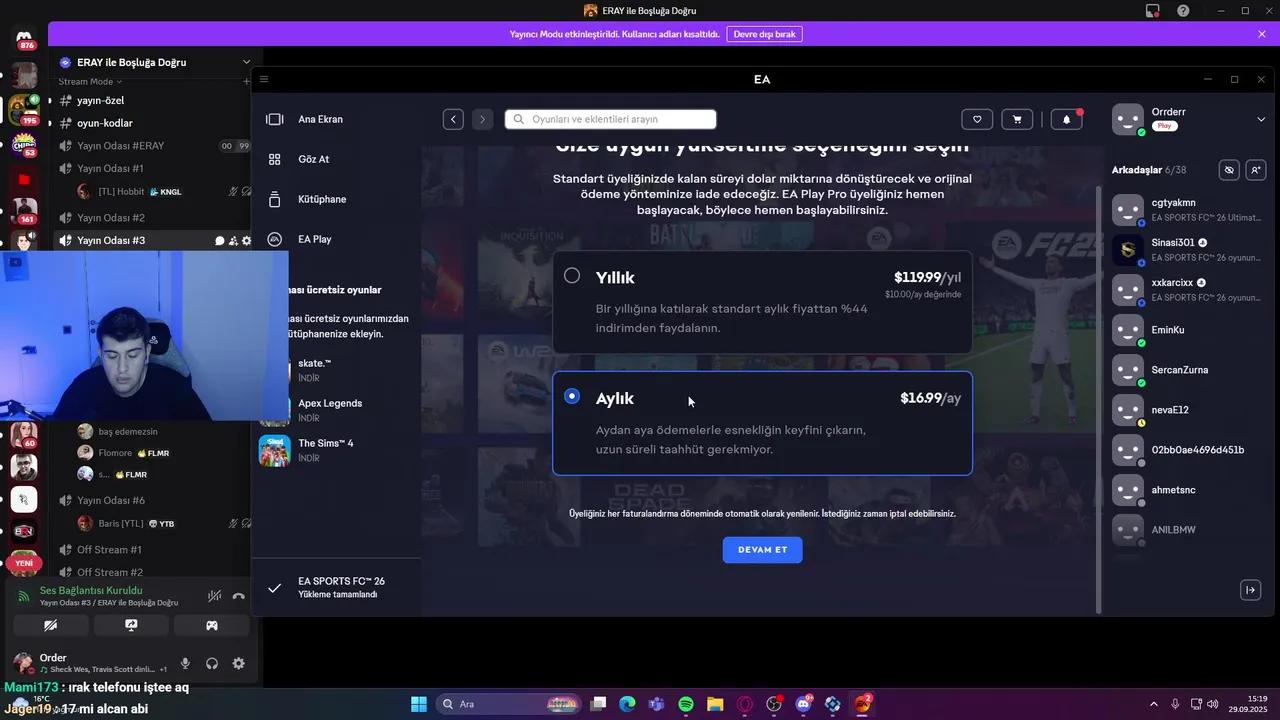
Task: Collapse the EA friends panel arrow
Action: pyautogui.click(x=1250, y=590)
